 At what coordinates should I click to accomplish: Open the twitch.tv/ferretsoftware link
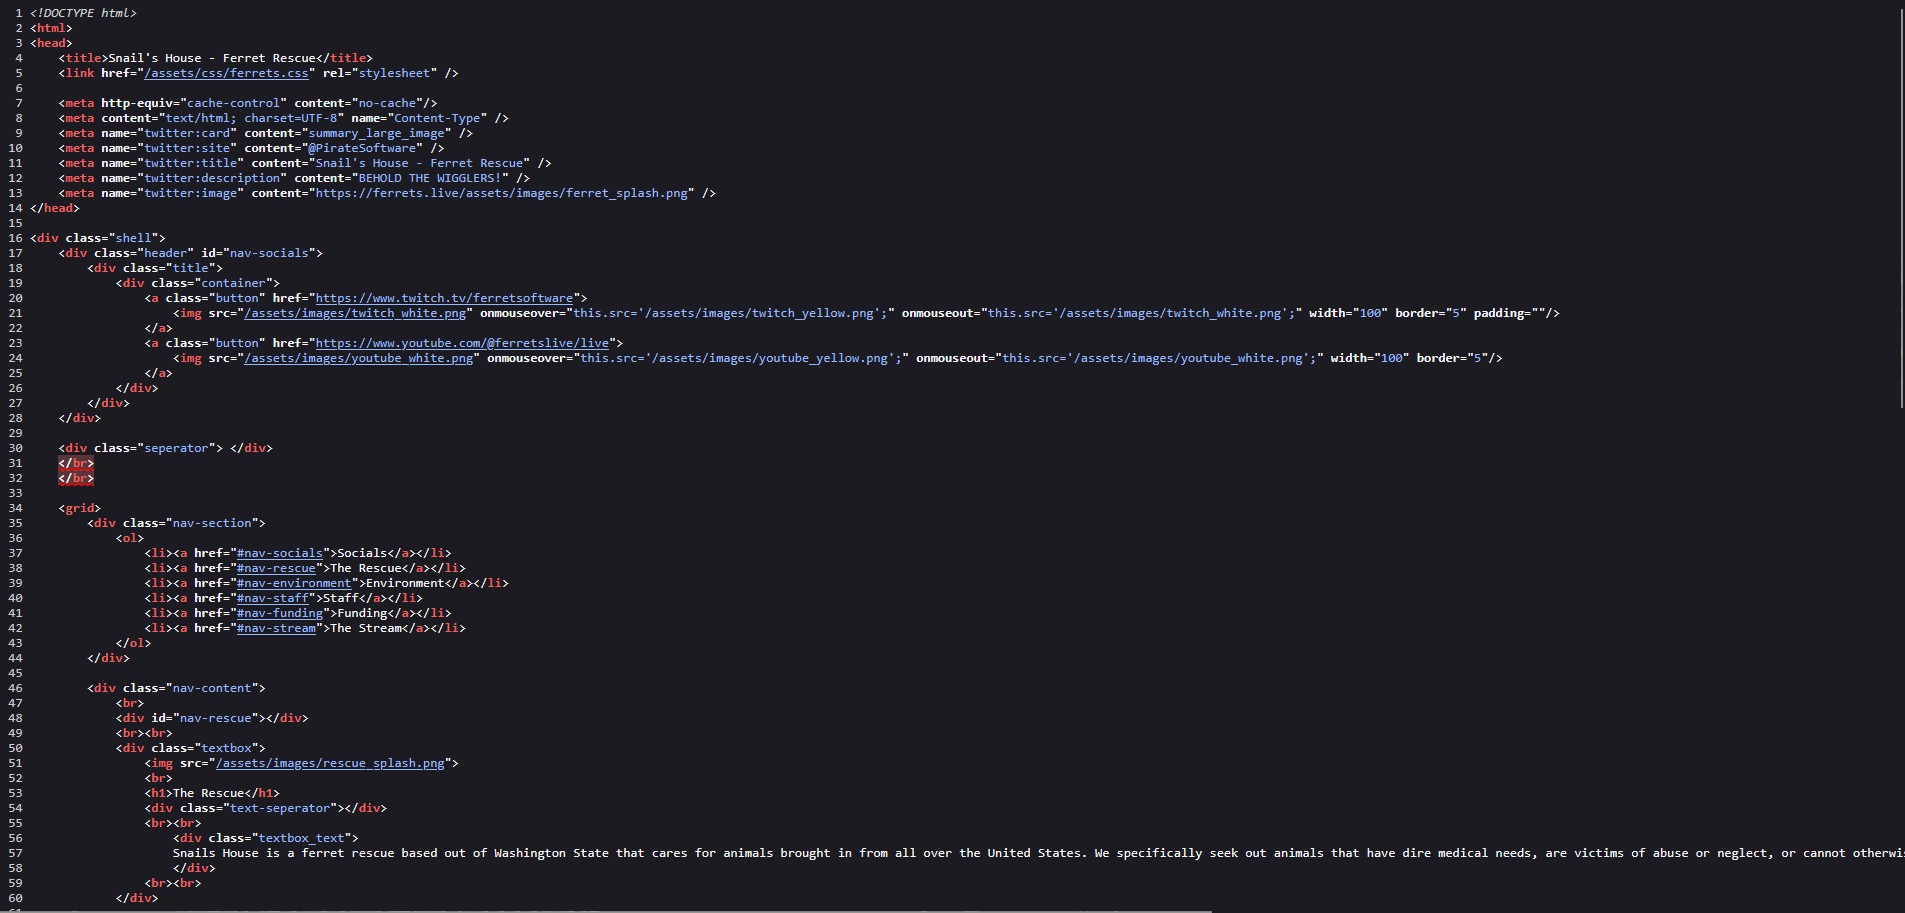pyautogui.click(x=444, y=298)
